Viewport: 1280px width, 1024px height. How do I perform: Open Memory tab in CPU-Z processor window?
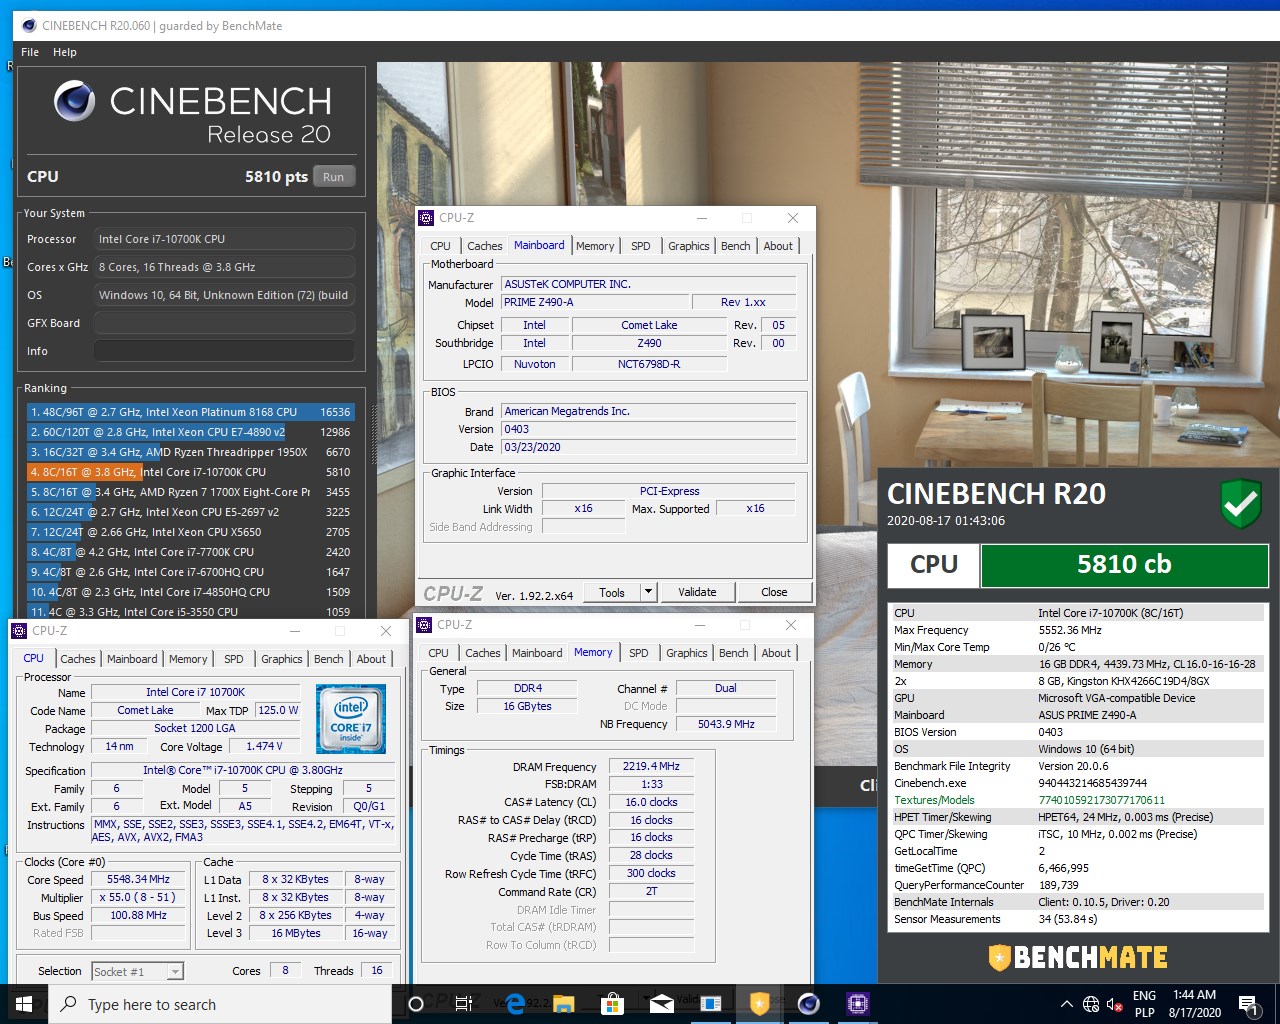(188, 659)
